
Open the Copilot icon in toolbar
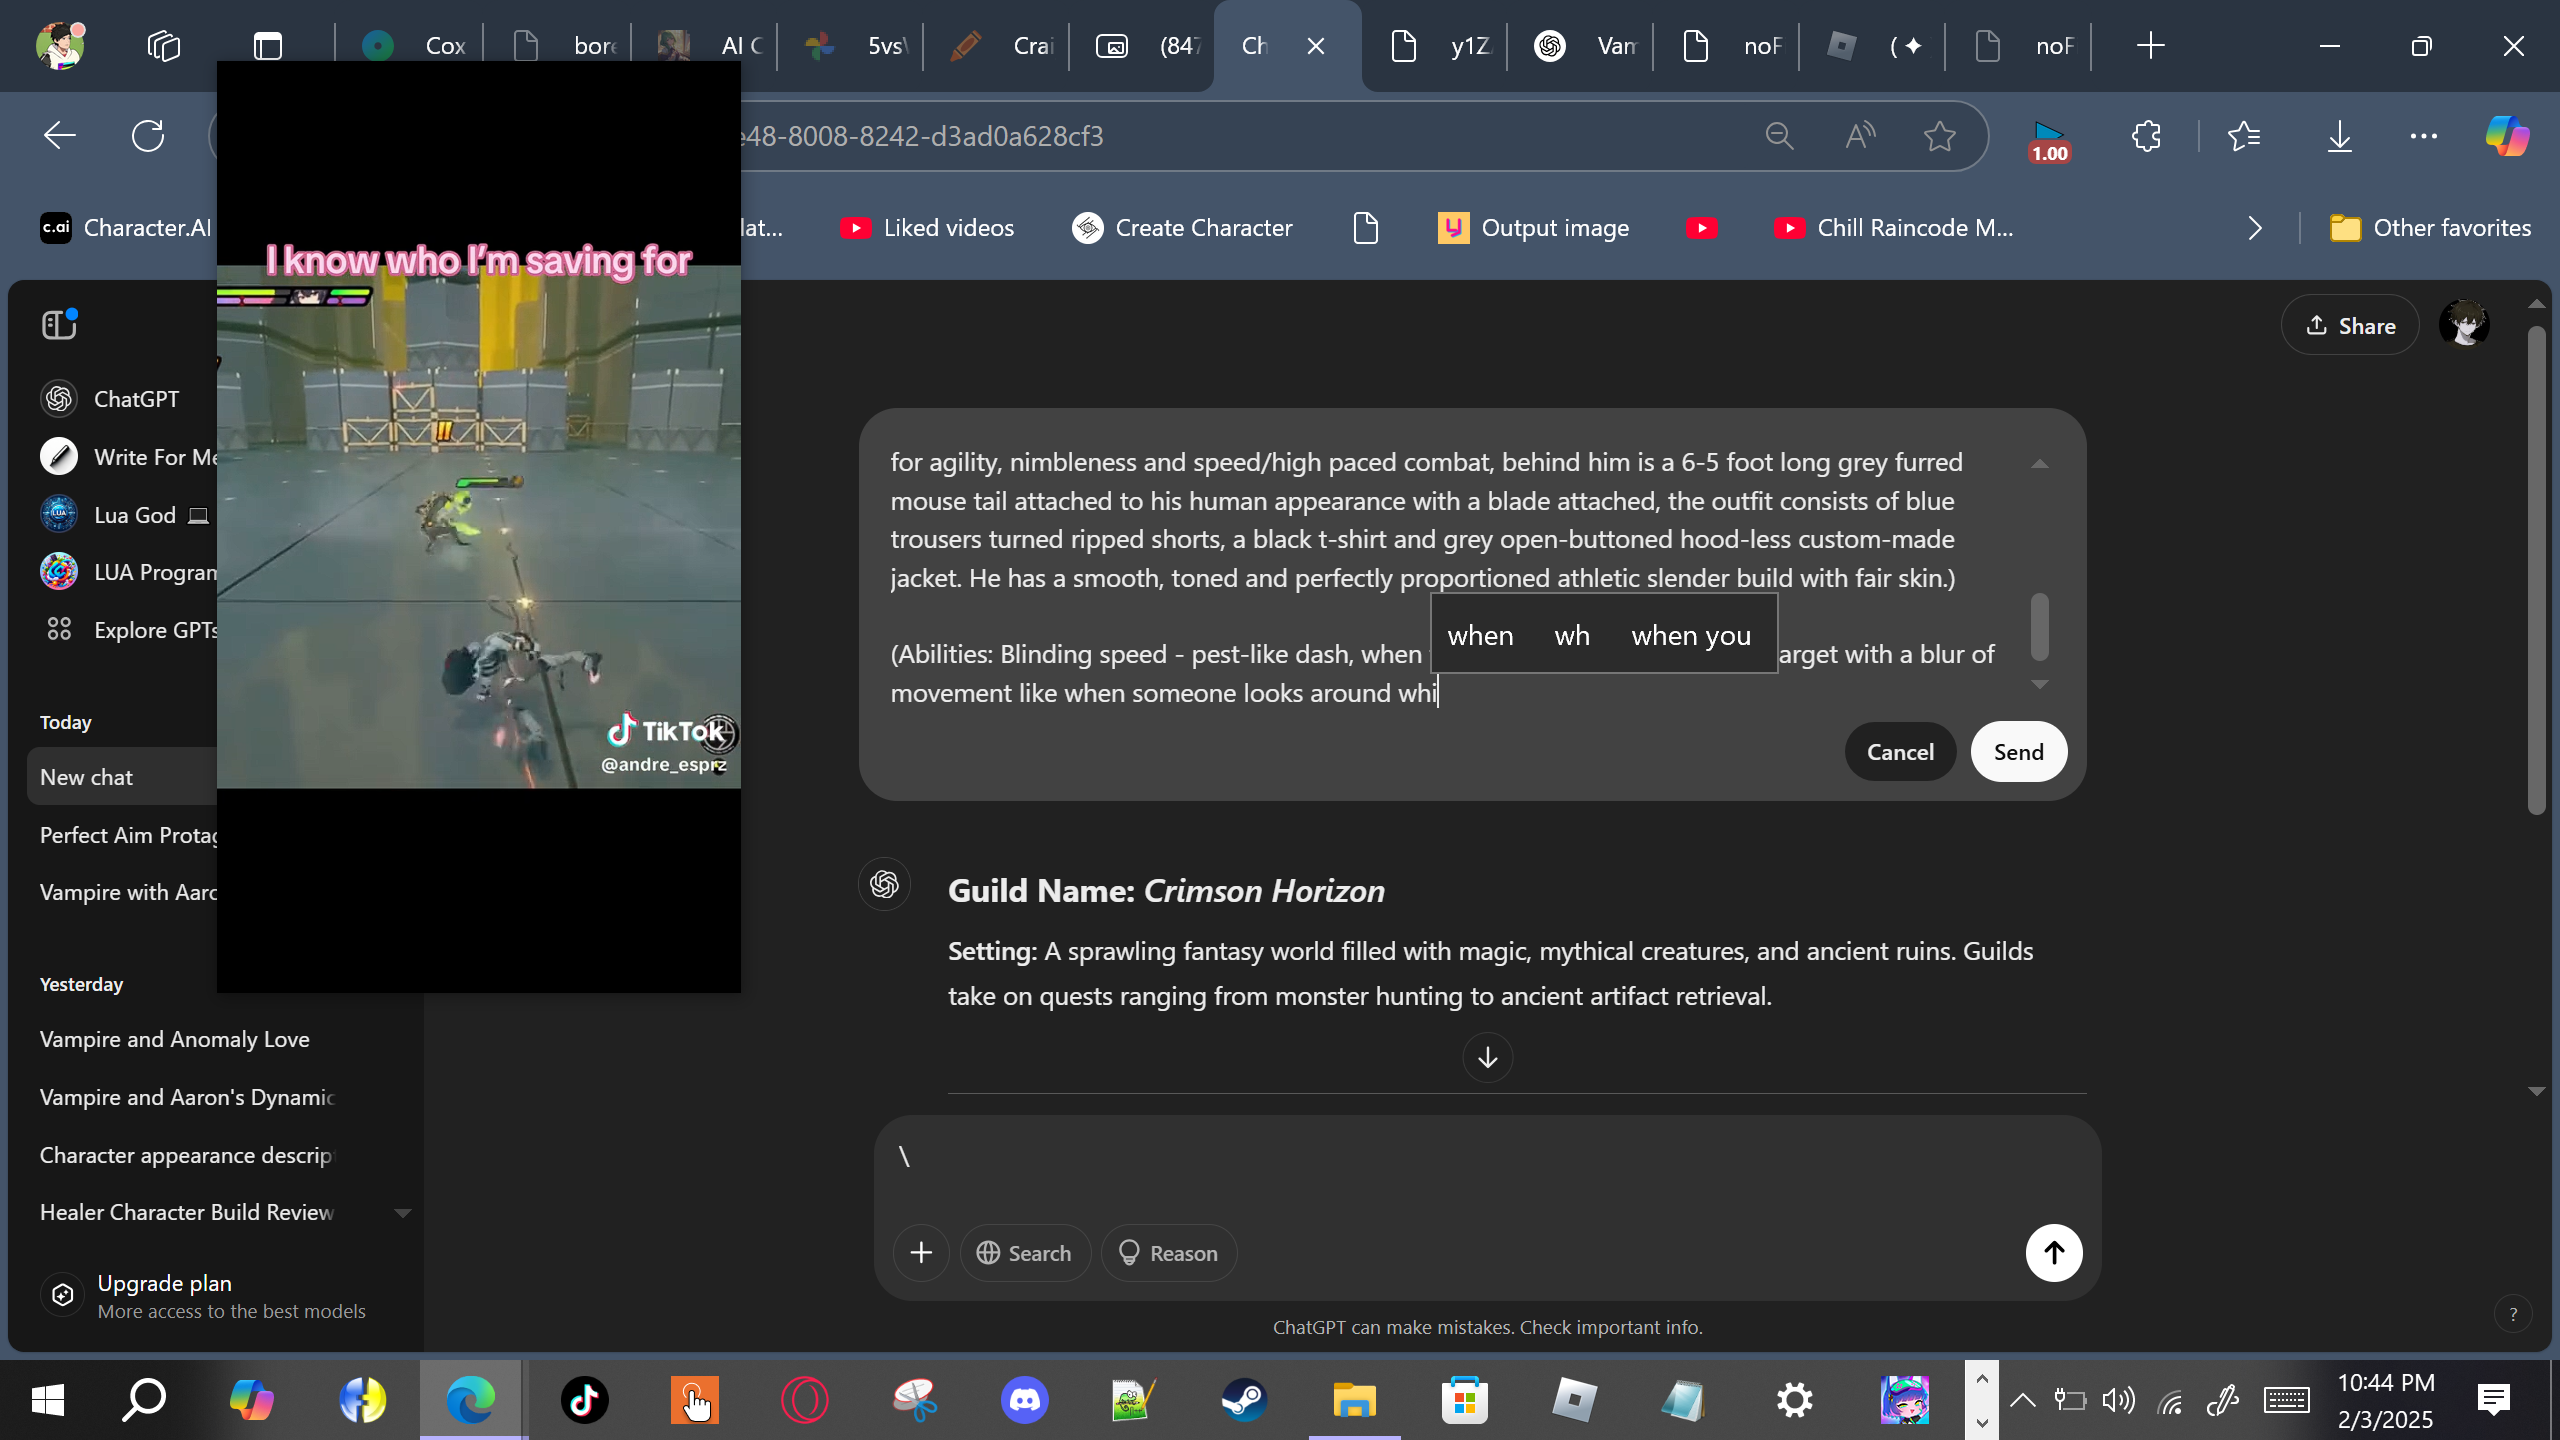2508,136
